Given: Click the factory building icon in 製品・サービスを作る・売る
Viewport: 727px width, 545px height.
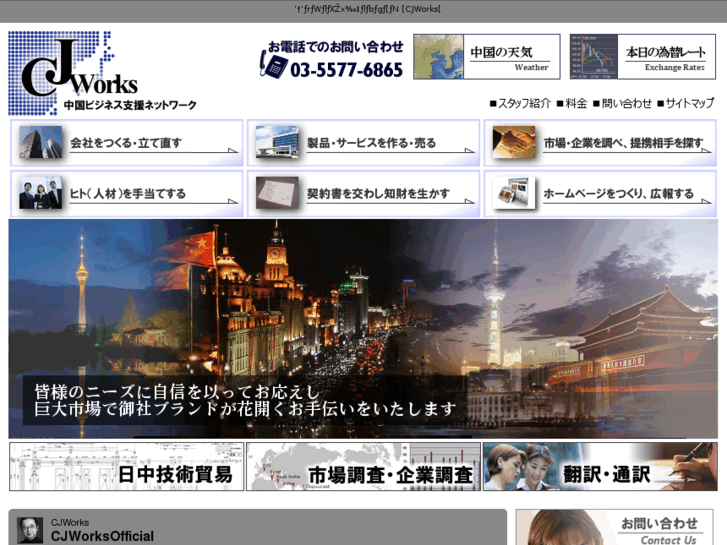Looking at the screenshot, I should 277,142.
